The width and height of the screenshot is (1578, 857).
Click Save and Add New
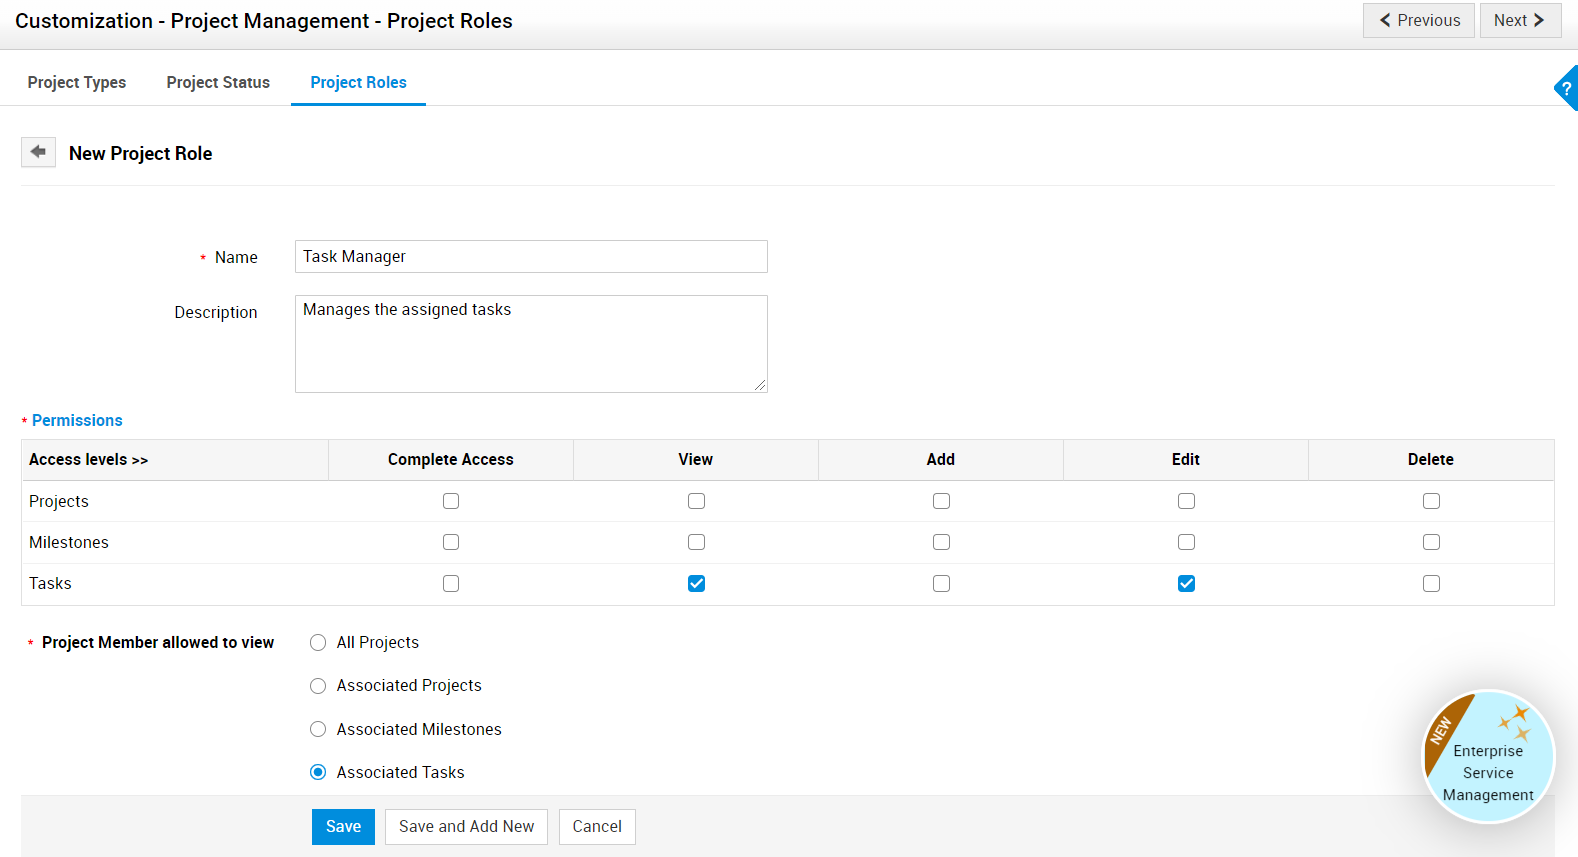[x=466, y=826]
